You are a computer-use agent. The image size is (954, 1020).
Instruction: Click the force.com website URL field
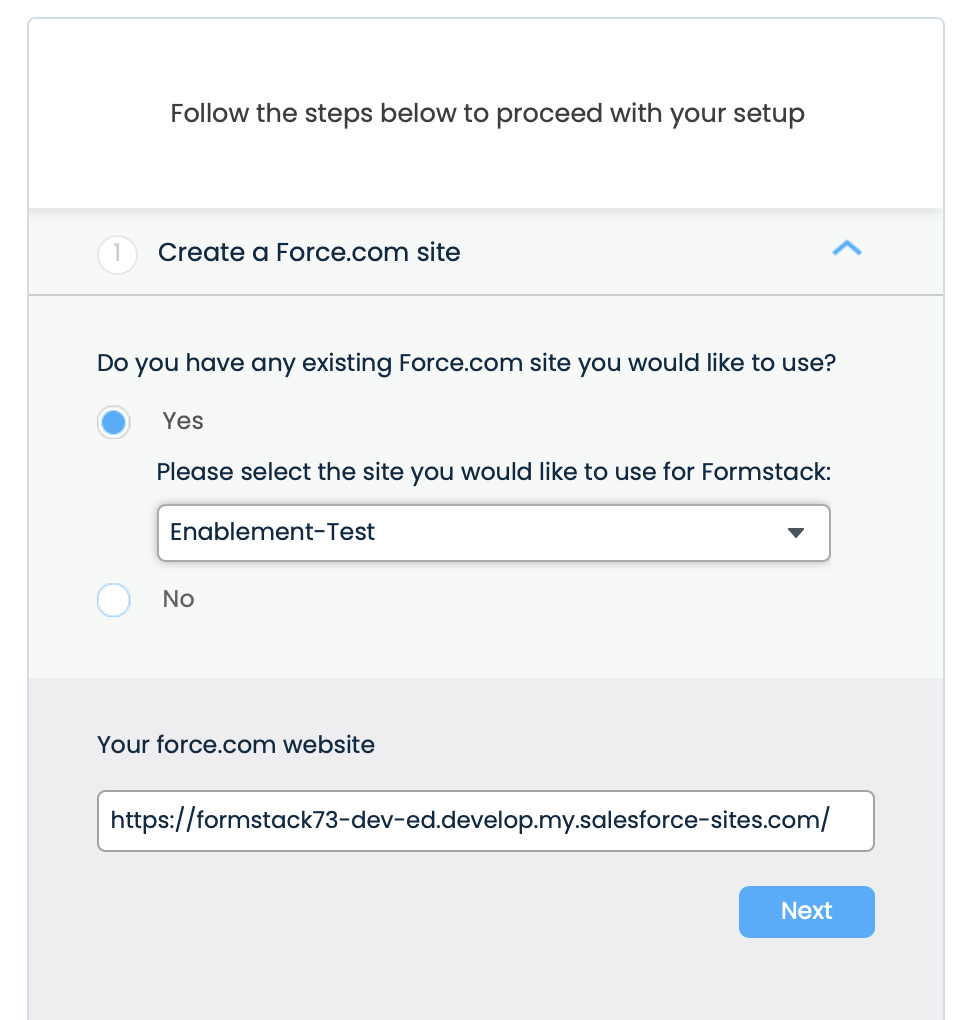click(485, 821)
